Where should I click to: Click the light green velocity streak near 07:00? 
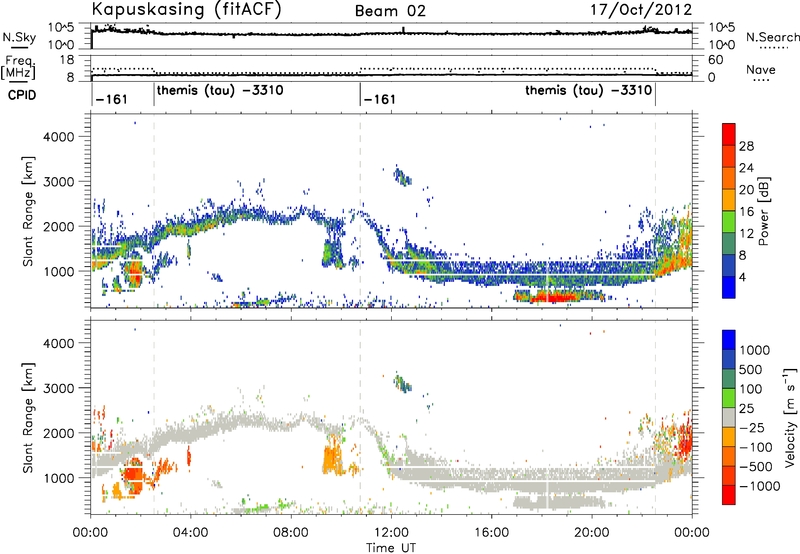click(x=265, y=507)
